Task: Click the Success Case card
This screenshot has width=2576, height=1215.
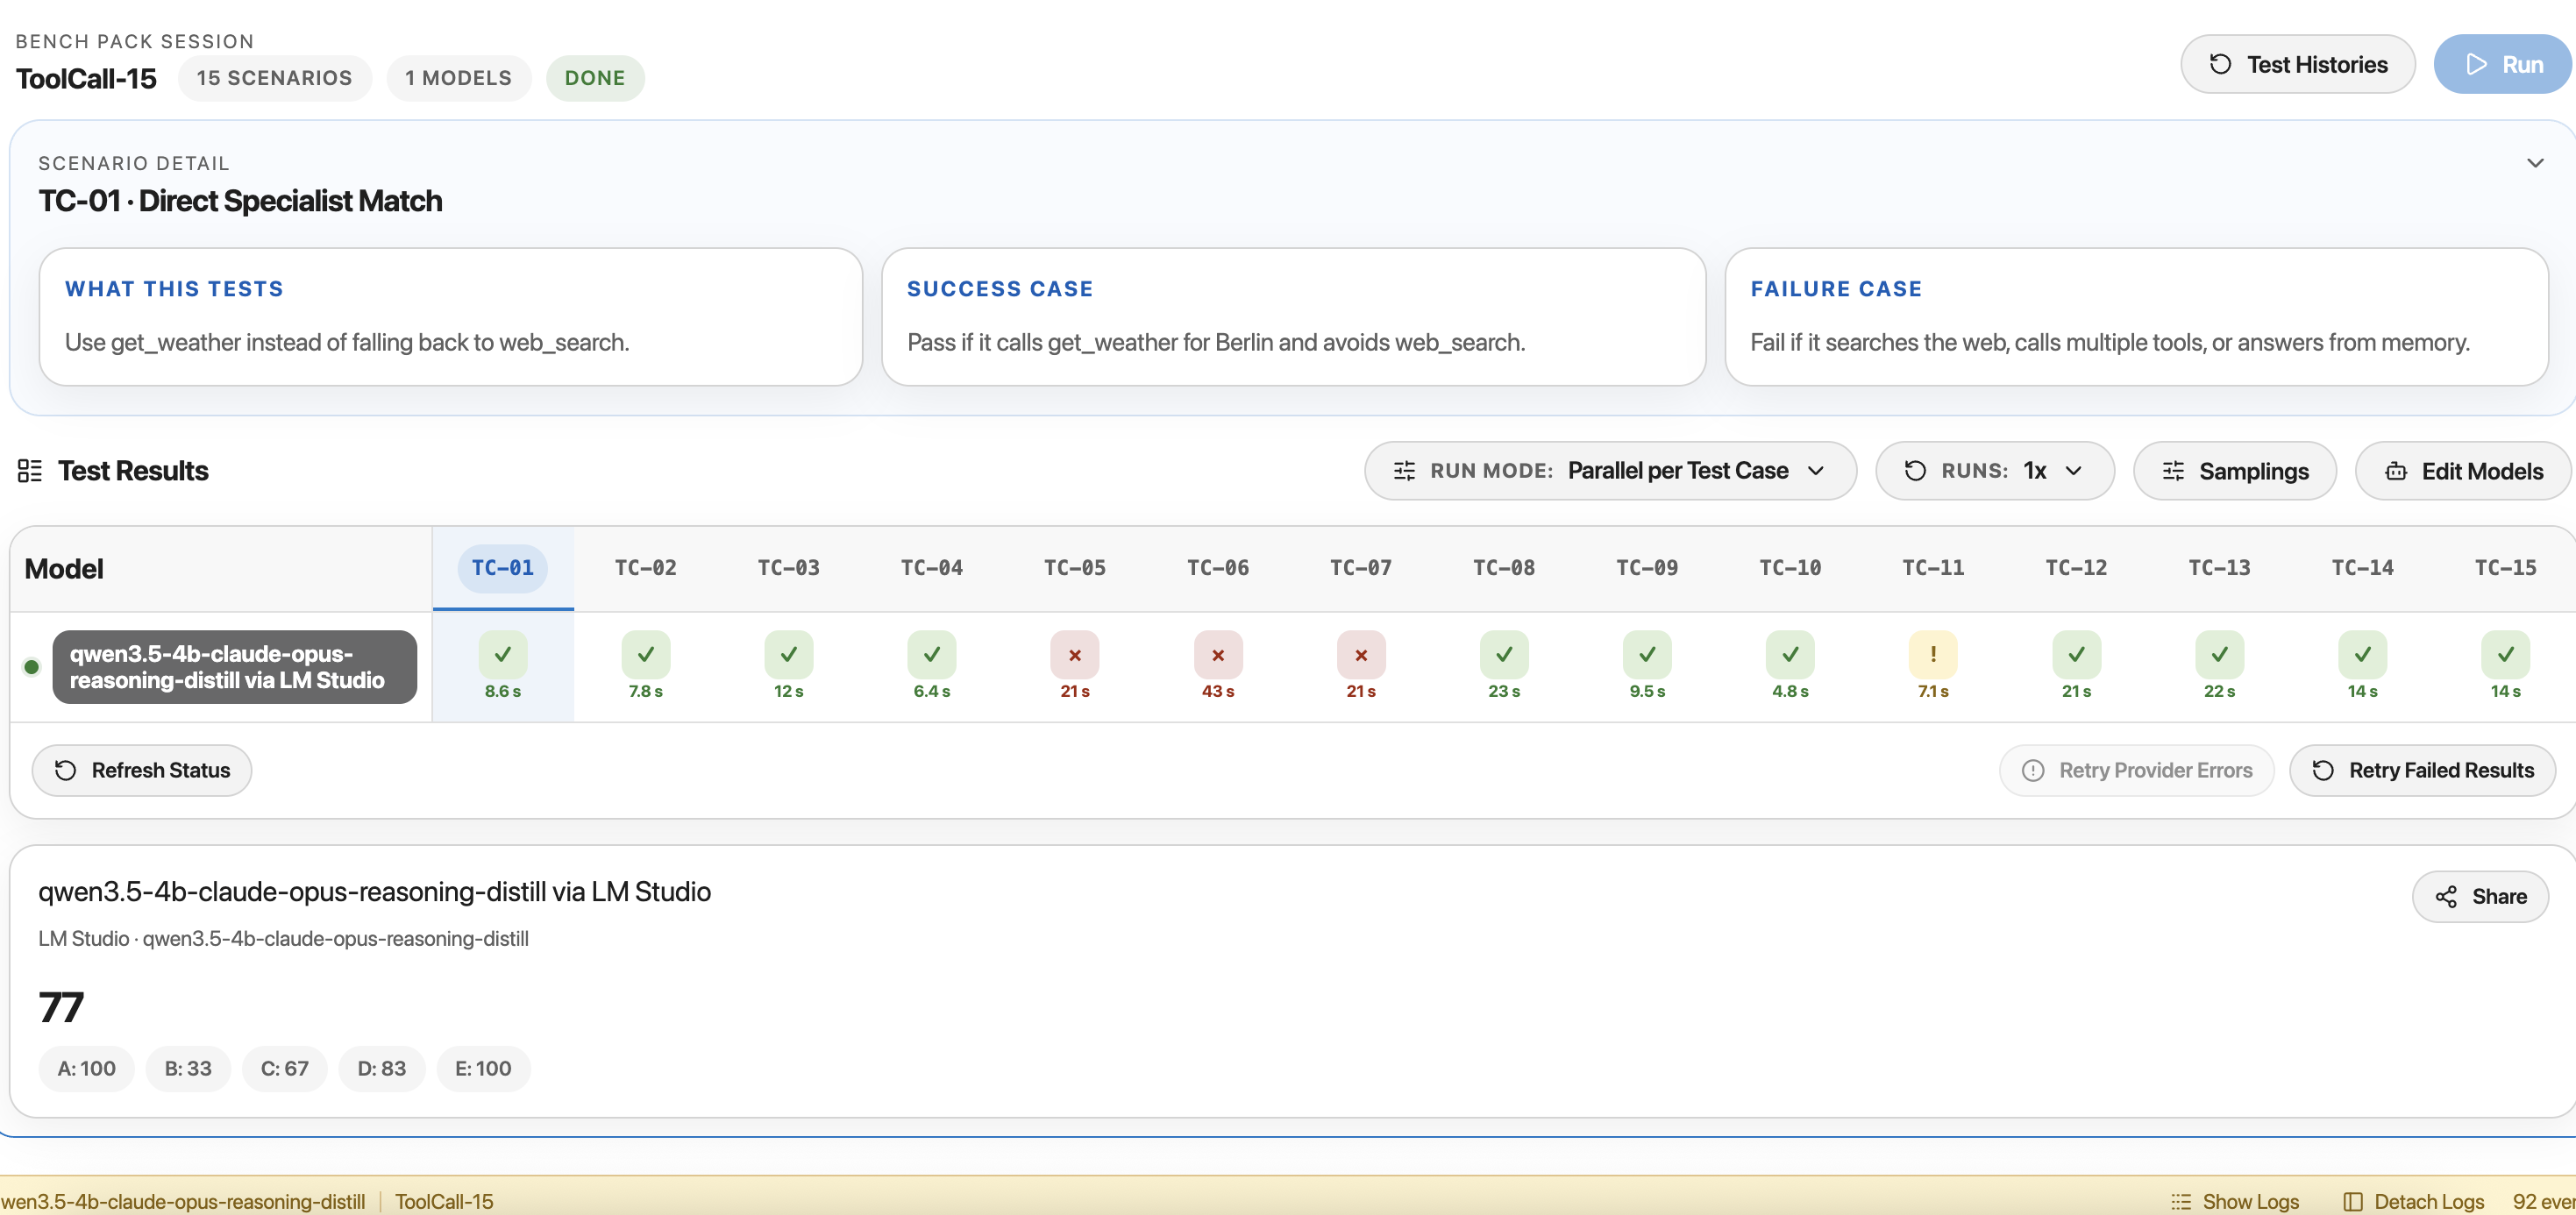Action: click(x=1293, y=317)
